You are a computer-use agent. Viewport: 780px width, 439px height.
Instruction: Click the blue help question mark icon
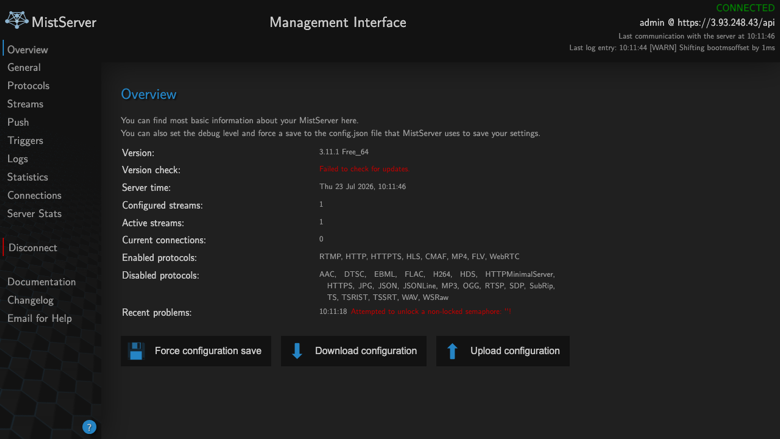[89, 427]
